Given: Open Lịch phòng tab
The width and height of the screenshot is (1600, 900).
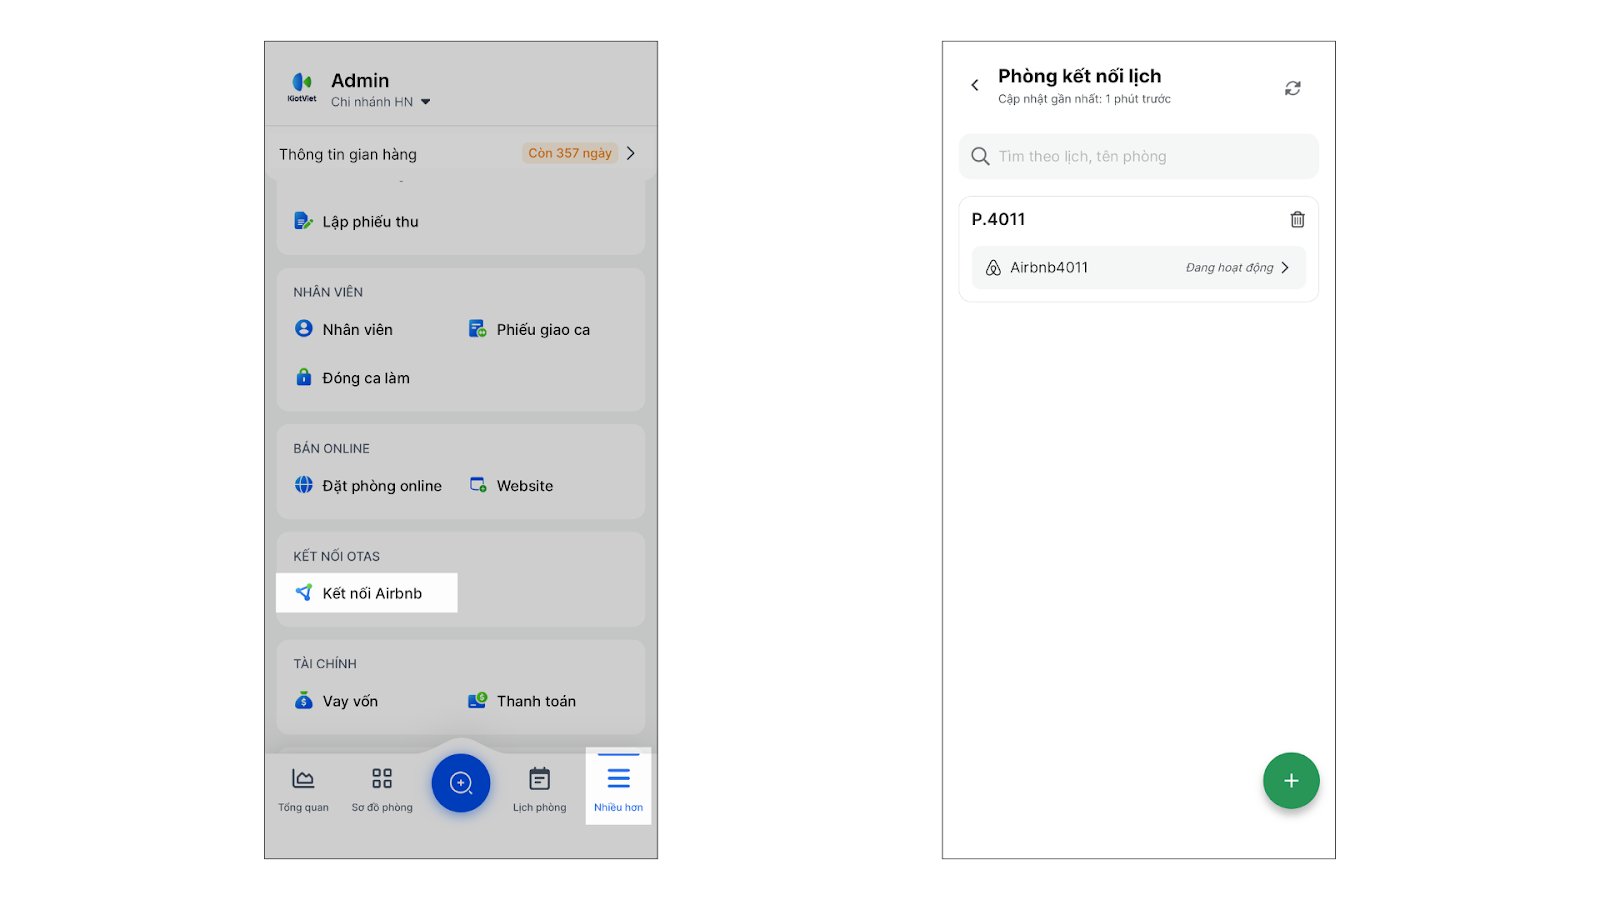Looking at the screenshot, I should tap(539, 788).
